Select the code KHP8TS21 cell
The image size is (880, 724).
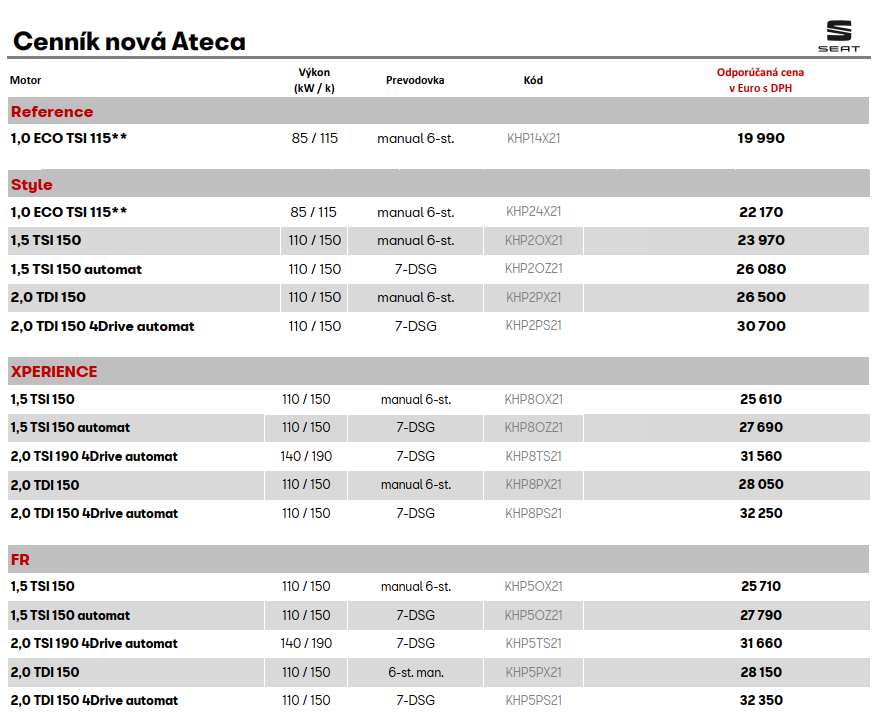(x=533, y=456)
